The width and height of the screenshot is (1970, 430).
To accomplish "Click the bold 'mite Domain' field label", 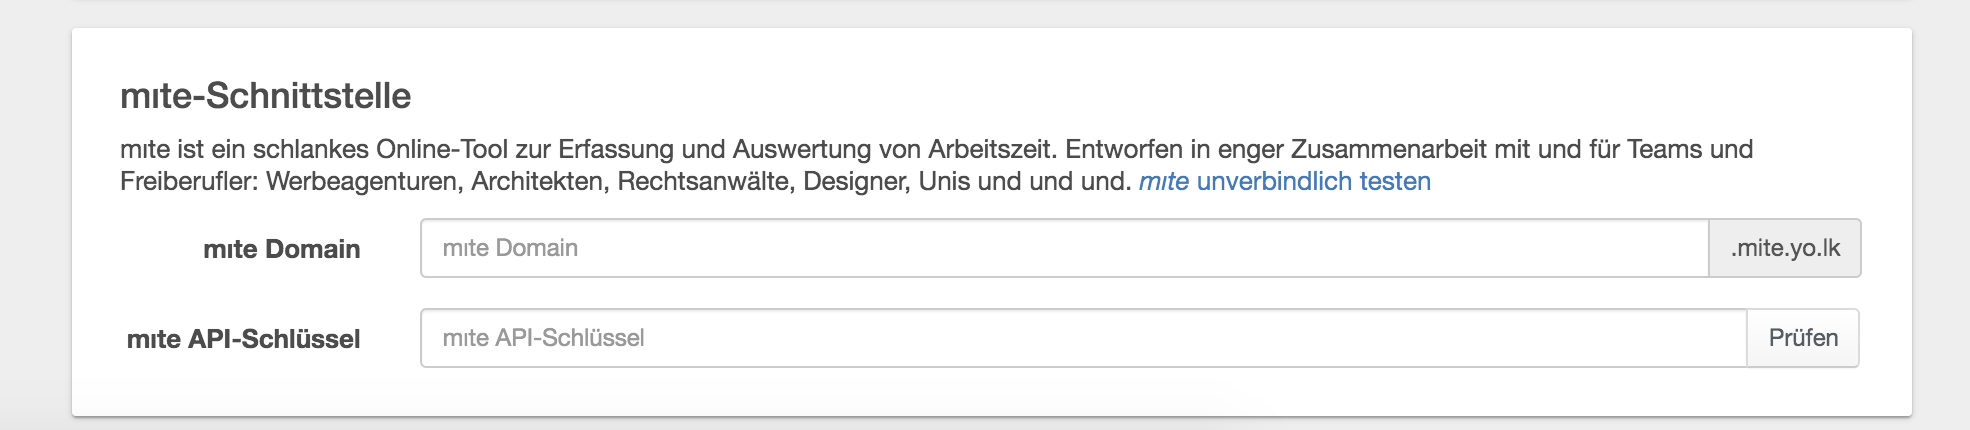I will tap(281, 249).
